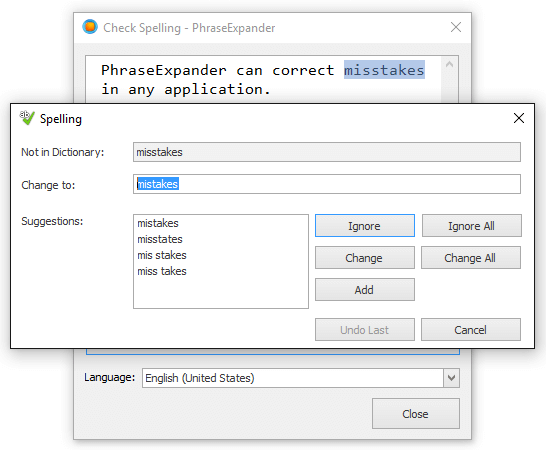The height and width of the screenshot is (450, 546).
Task: Click the Ignore All button
Action: coord(471,226)
